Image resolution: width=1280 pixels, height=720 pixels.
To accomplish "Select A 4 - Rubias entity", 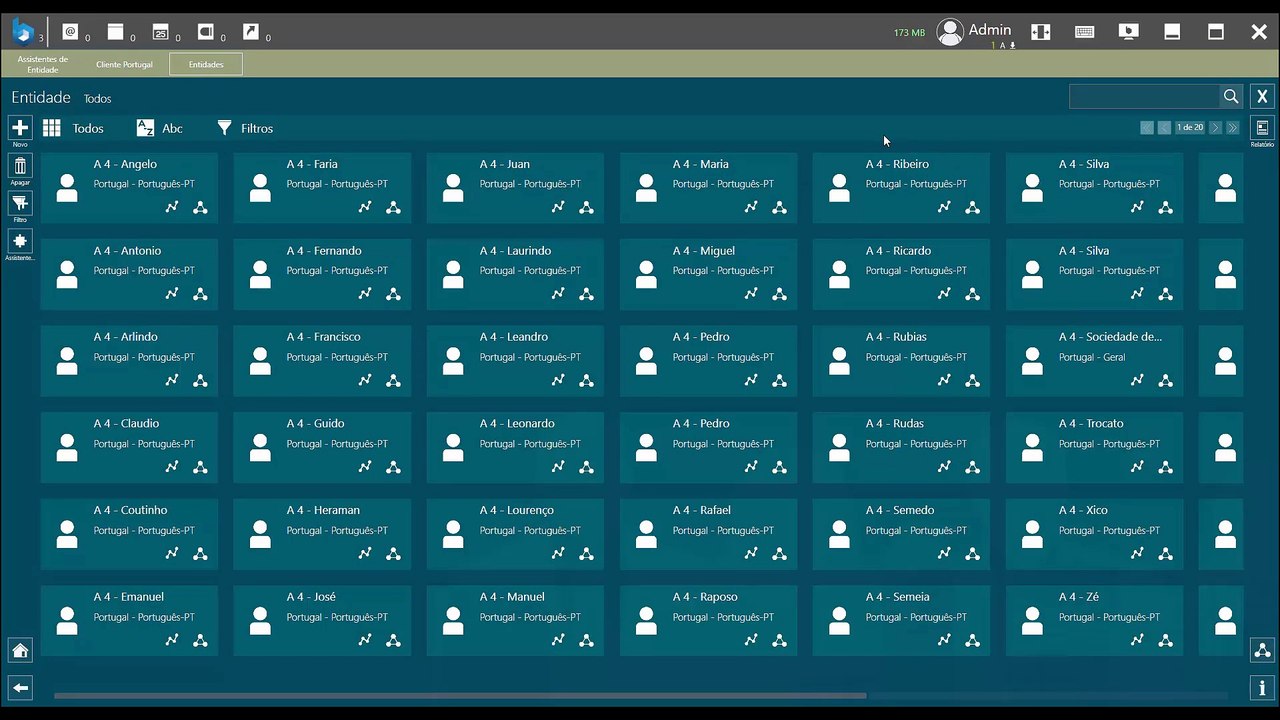I will point(902,360).
